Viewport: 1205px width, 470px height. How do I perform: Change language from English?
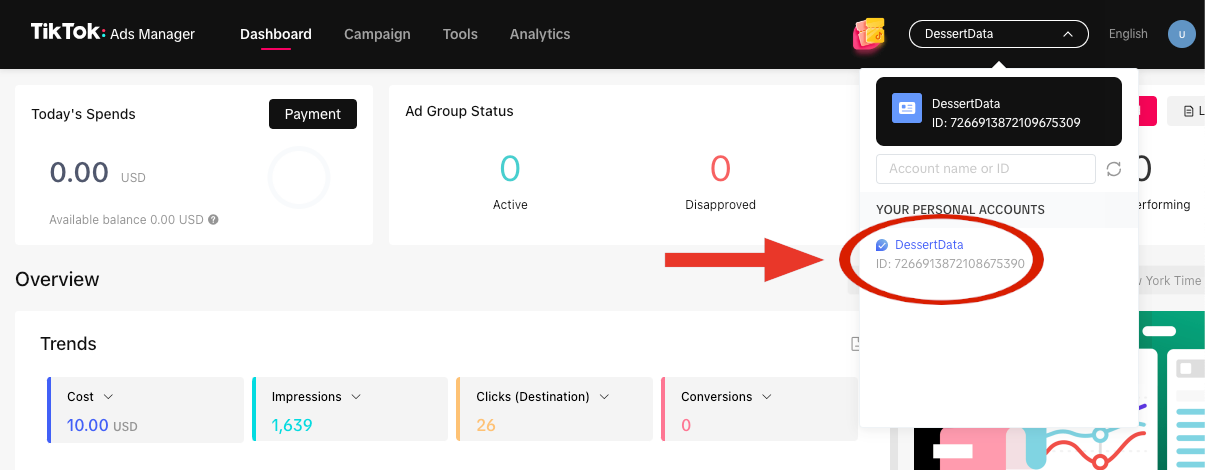pyautogui.click(x=1128, y=34)
